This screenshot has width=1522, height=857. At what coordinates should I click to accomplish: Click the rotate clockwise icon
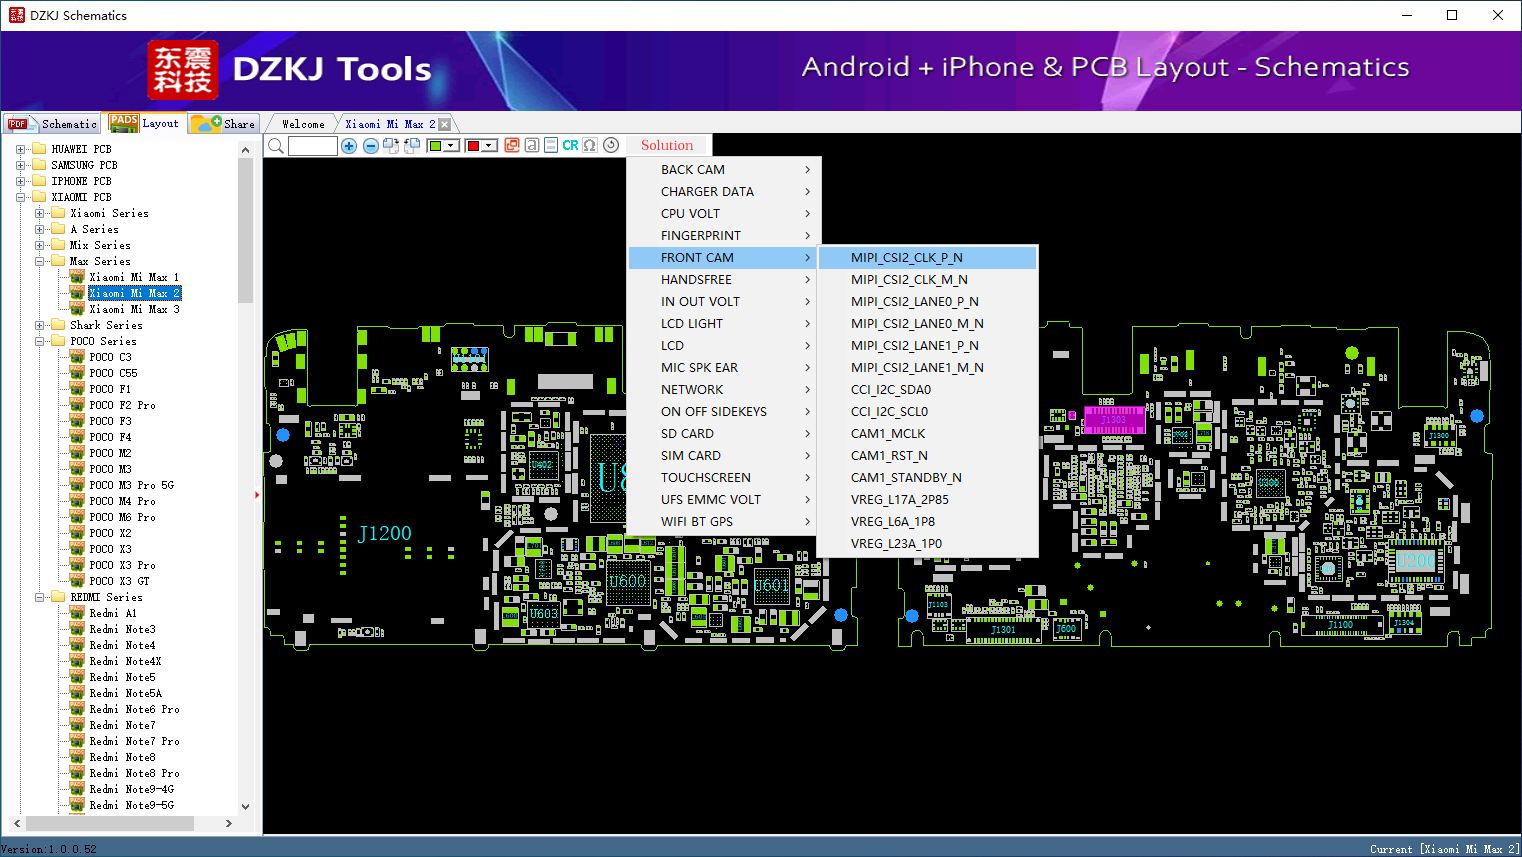pyautogui.click(x=391, y=146)
